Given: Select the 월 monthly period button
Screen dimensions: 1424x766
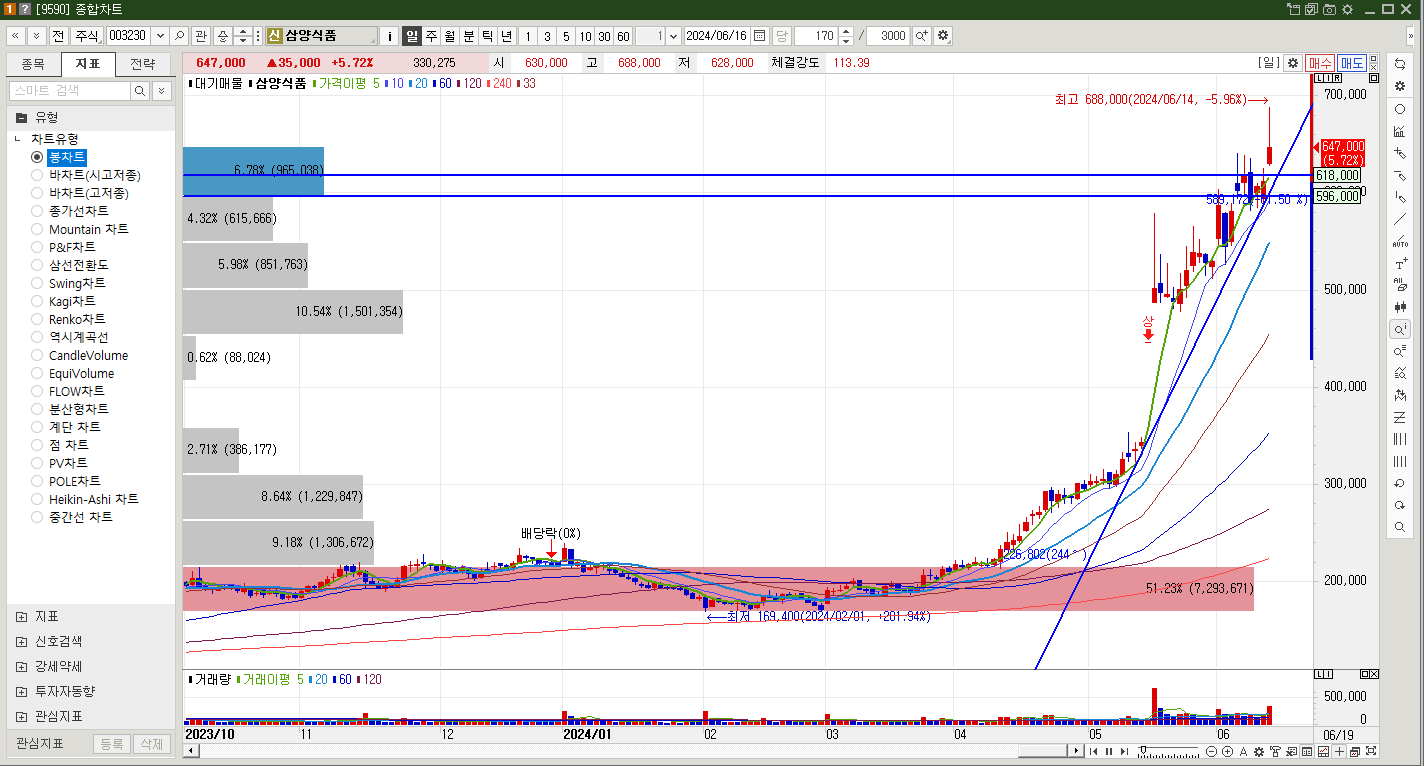Looking at the screenshot, I should [x=450, y=35].
